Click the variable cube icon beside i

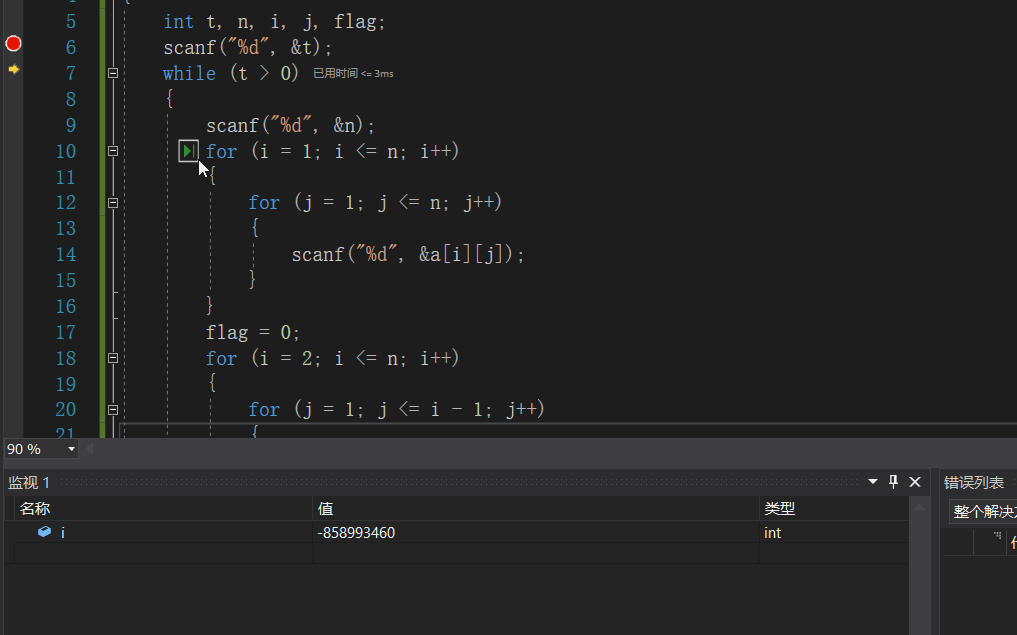click(44, 532)
